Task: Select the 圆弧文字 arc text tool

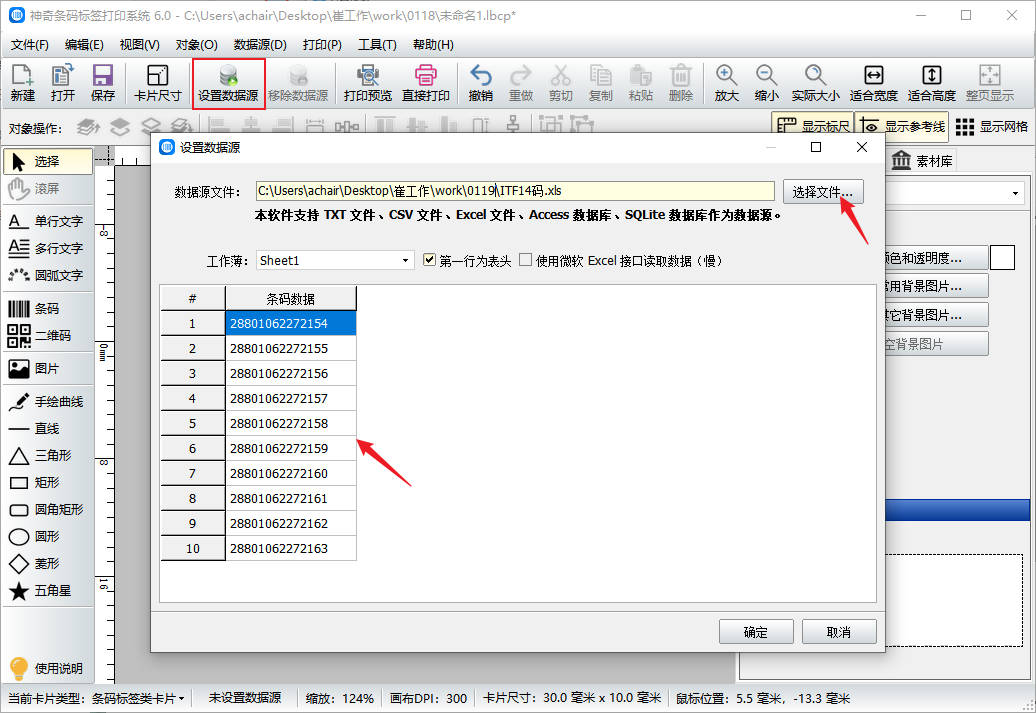Action: pos(48,275)
